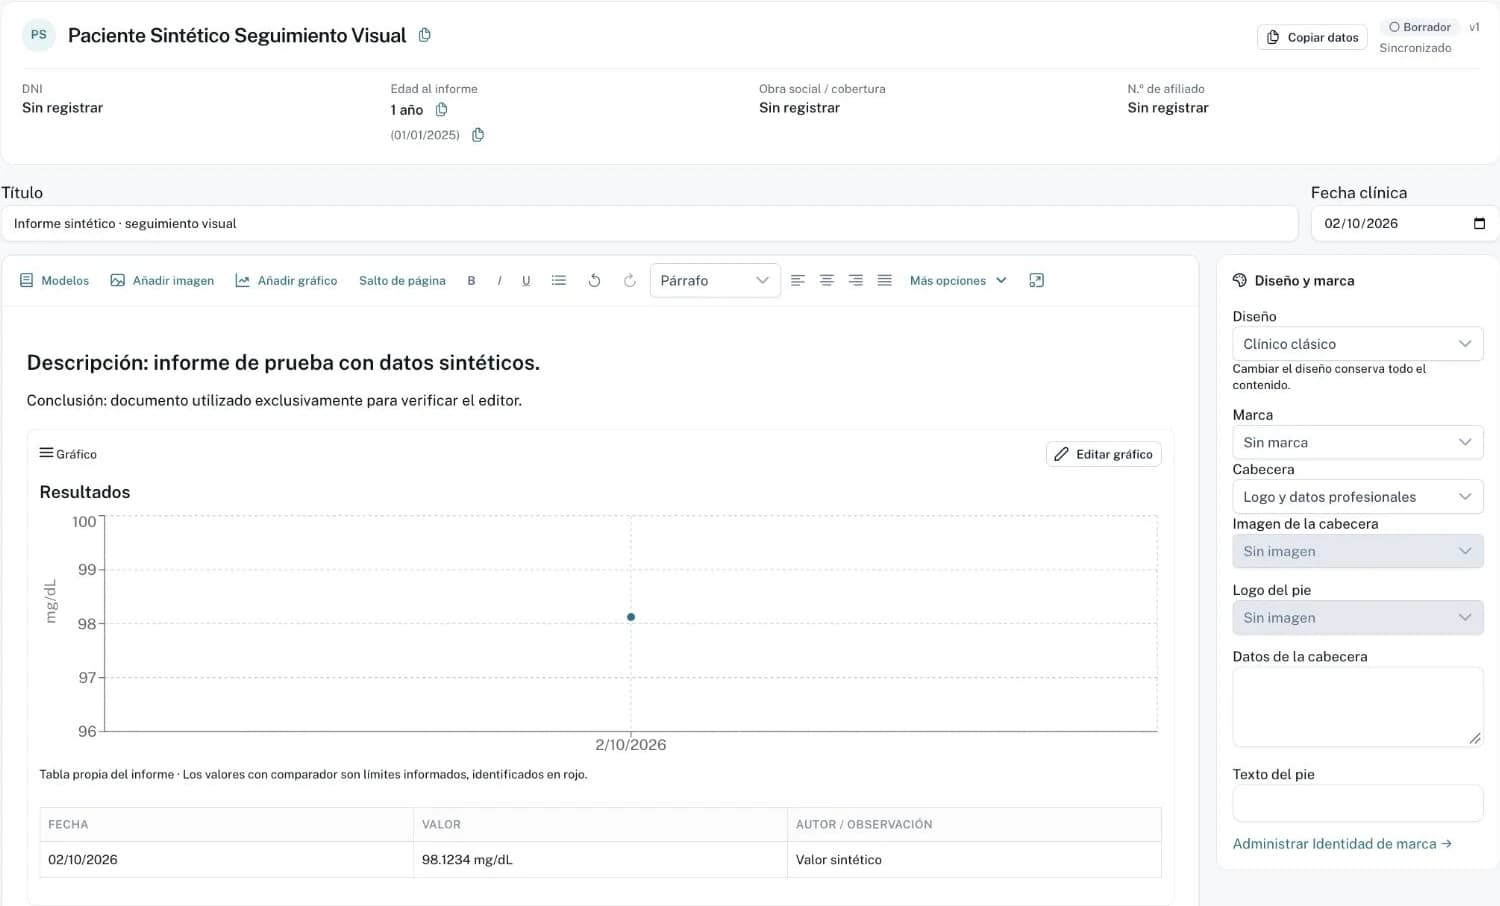Click Añadir gráfico in the toolbar
1500x906 pixels.
click(x=286, y=281)
